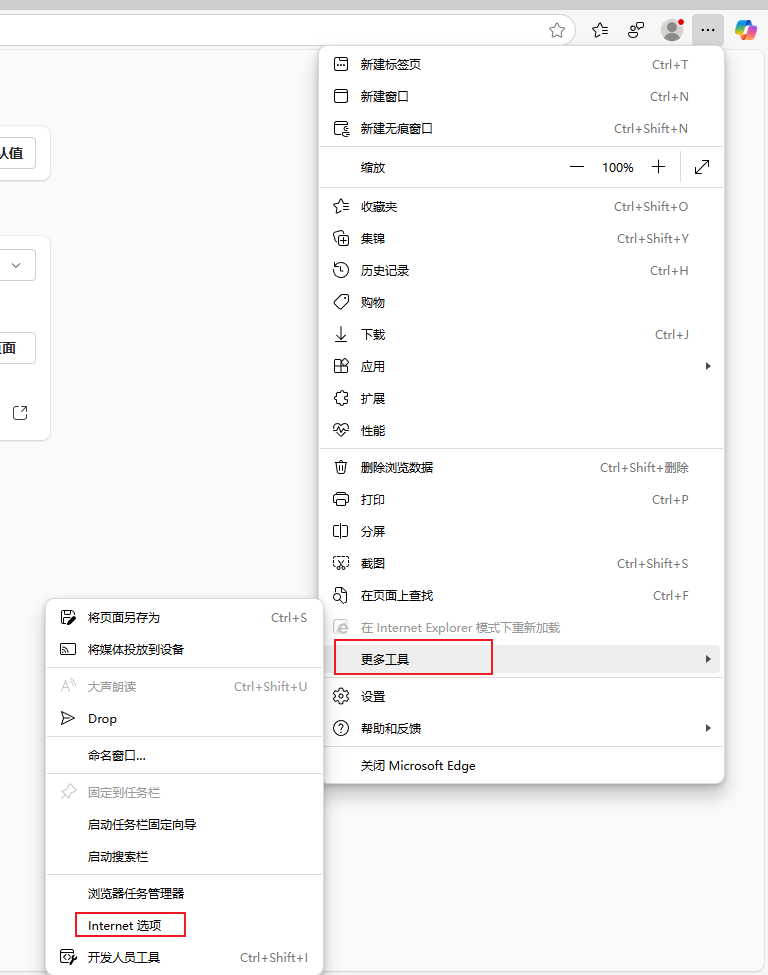This screenshot has height=975, width=768.
Task: Click the 帮助和反馈 question mark icon
Action: (341, 728)
